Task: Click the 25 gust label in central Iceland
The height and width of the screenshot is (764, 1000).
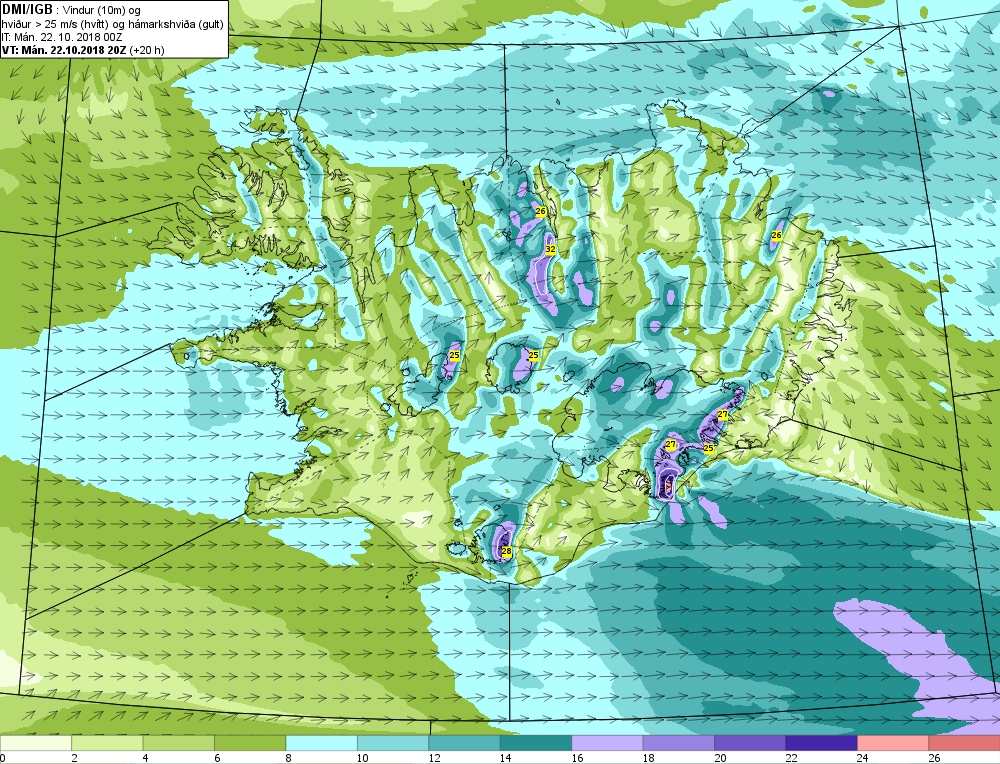Action: point(534,355)
